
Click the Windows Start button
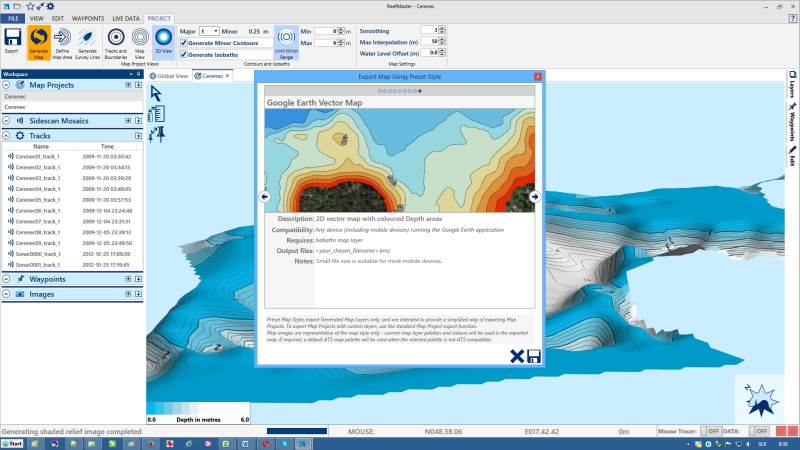tap(14, 442)
